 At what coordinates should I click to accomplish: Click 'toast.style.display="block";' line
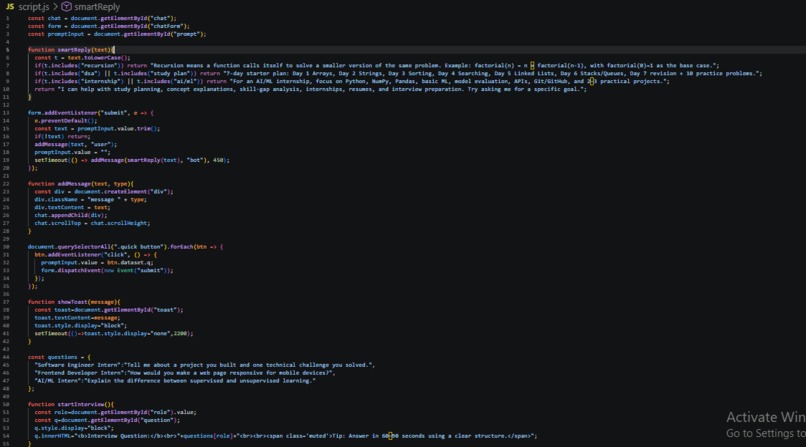[81, 325]
